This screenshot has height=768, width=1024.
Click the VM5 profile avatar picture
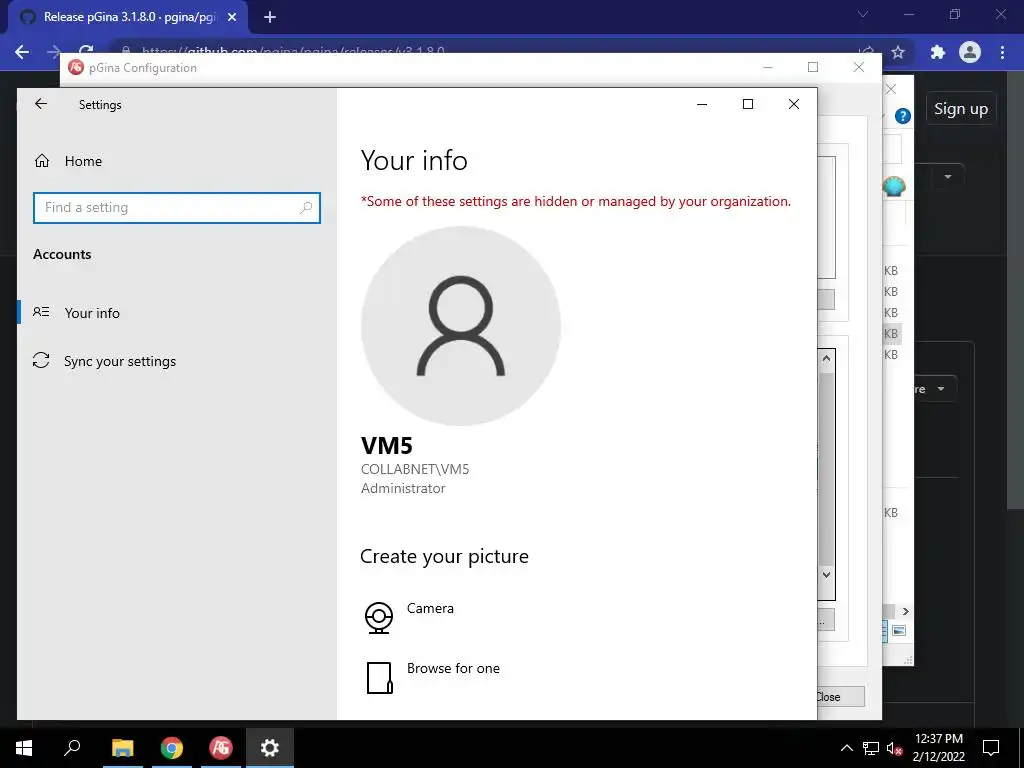coord(460,326)
